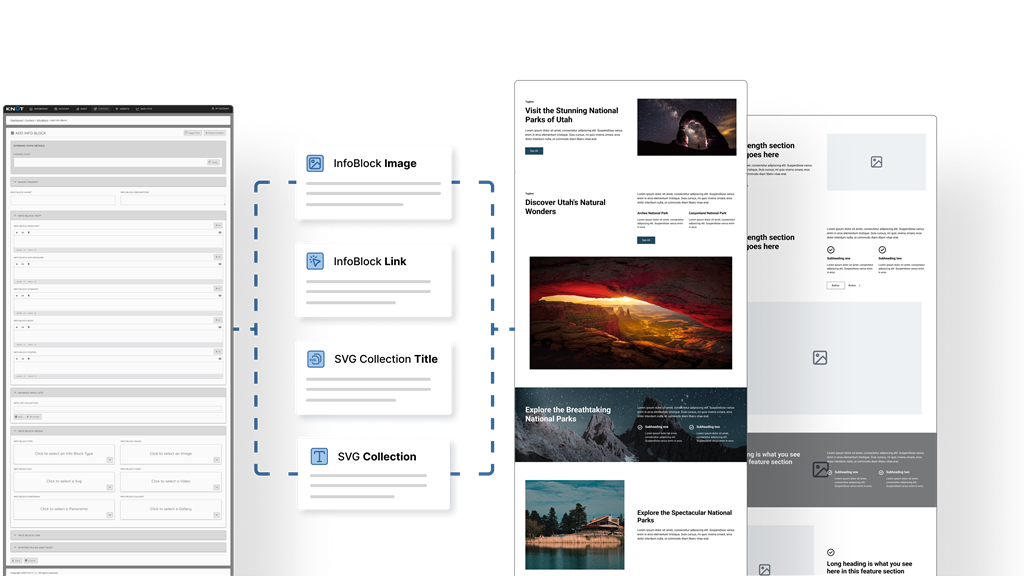The width and height of the screenshot is (1024, 576).
Task: Click the Info Blocks breadcrumb link
Action: click(x=42, y=120)
